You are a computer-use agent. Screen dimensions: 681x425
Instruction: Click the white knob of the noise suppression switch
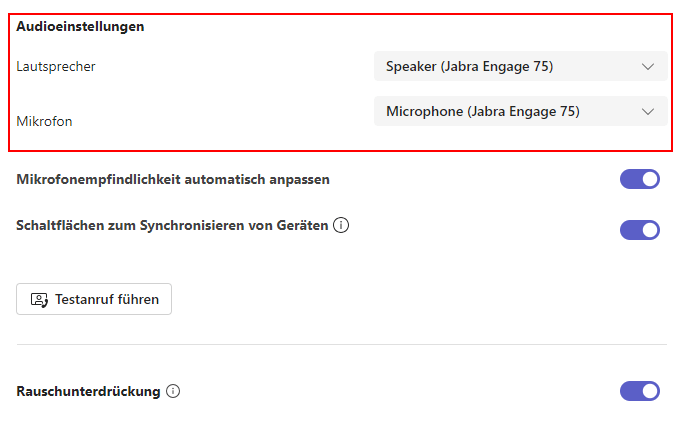pyautogui.click(x=650, y=391)
